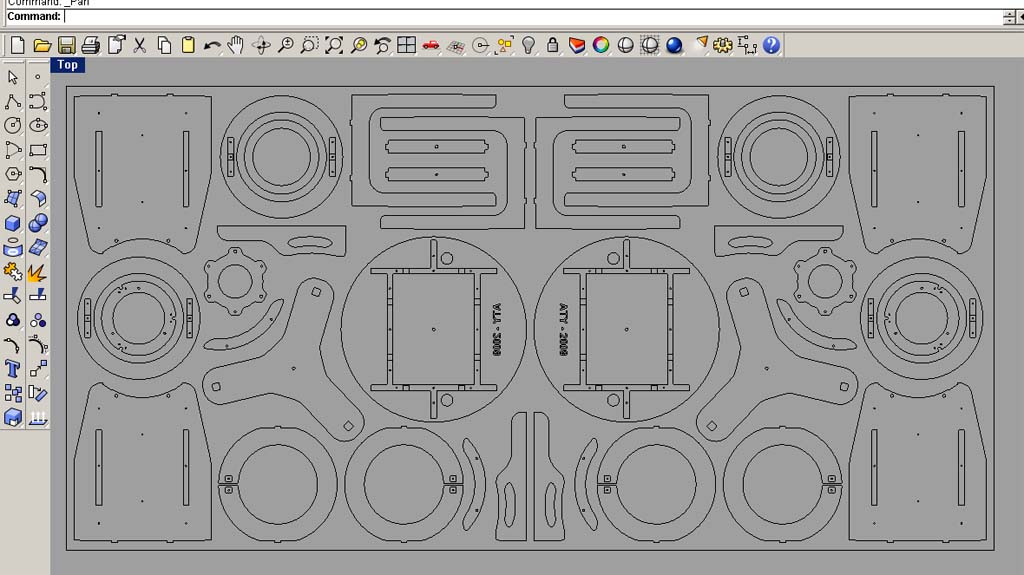Open Set CPlane grid icon
Screen dimensions: 1024x575
tap(455, 46)
